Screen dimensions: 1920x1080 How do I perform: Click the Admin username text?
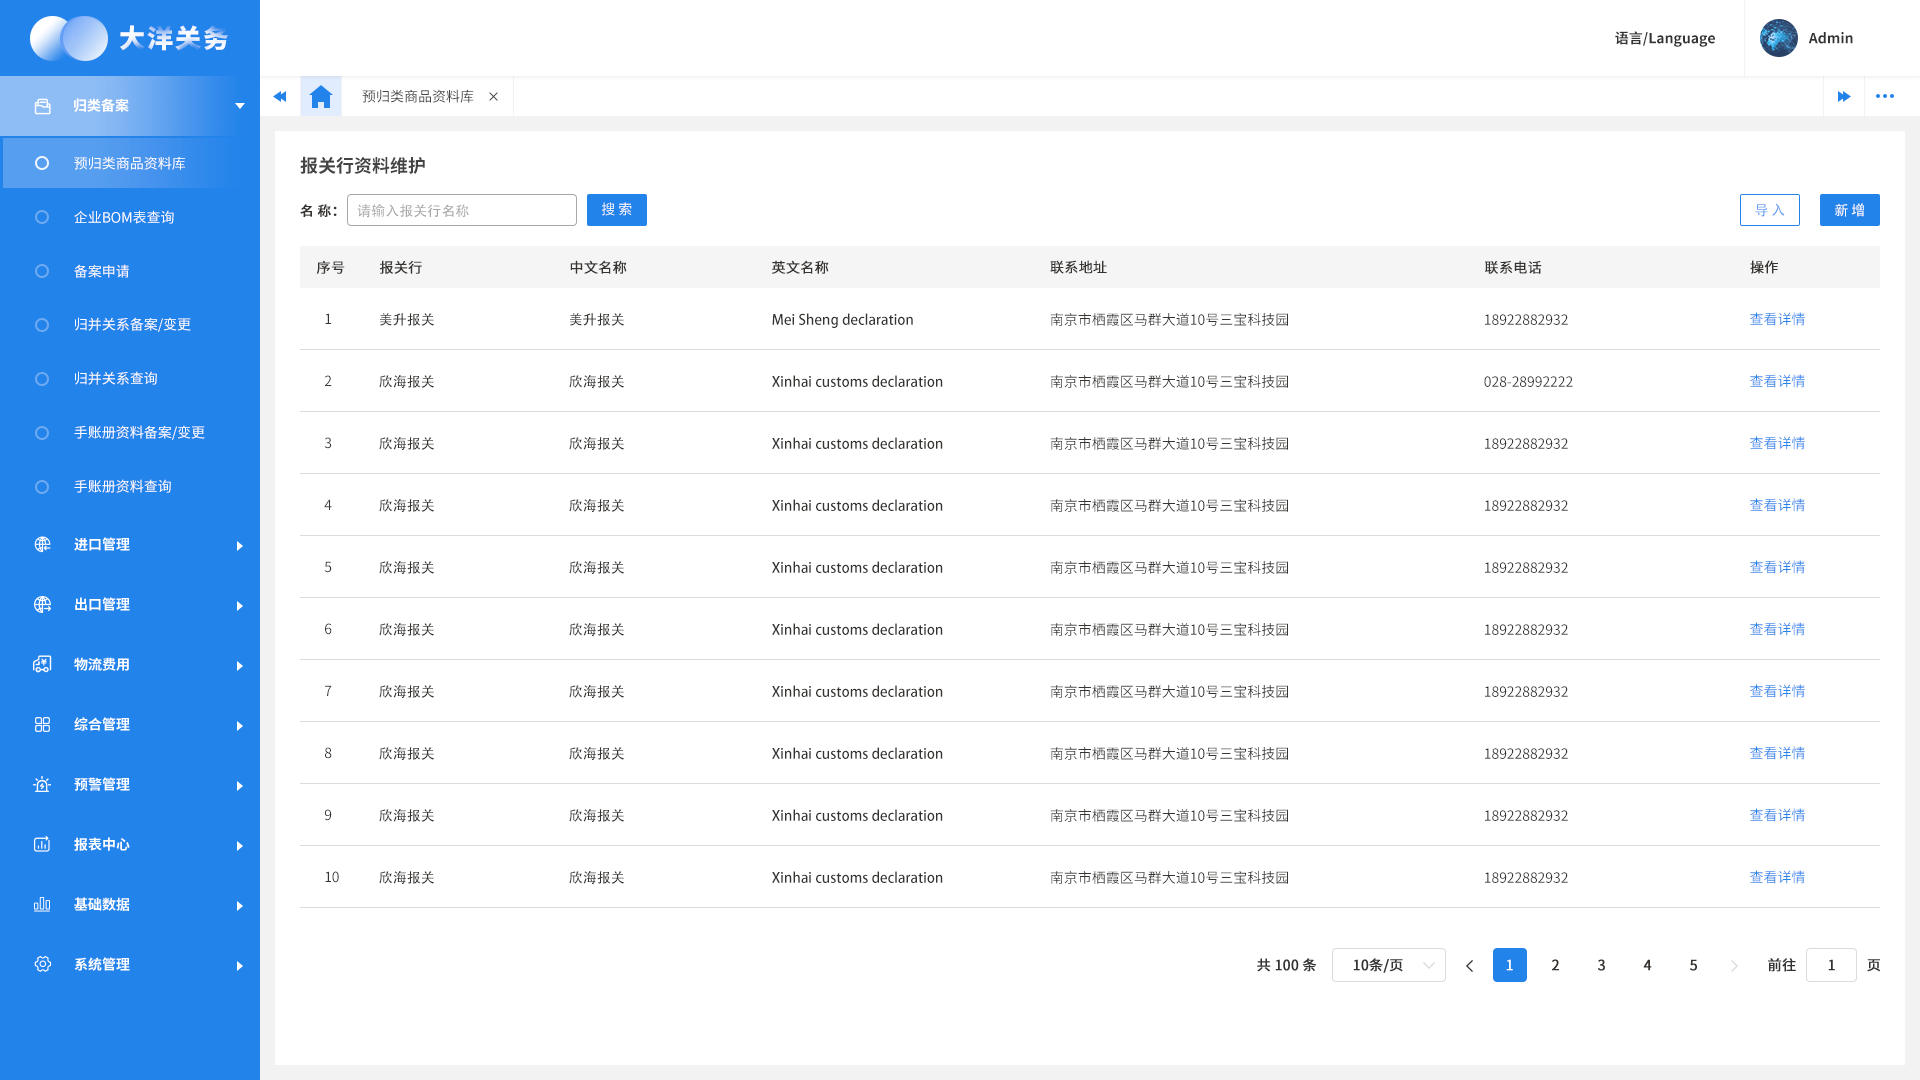coord(1830,38)
